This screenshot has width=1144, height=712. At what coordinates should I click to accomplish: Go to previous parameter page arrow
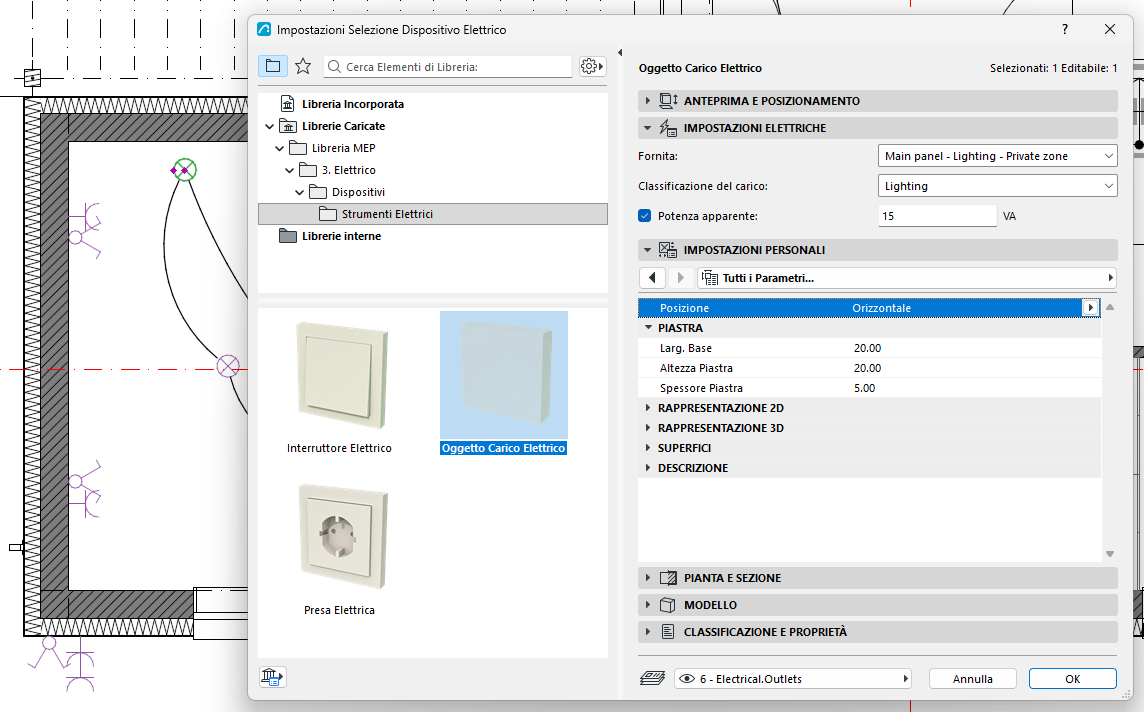652,278
